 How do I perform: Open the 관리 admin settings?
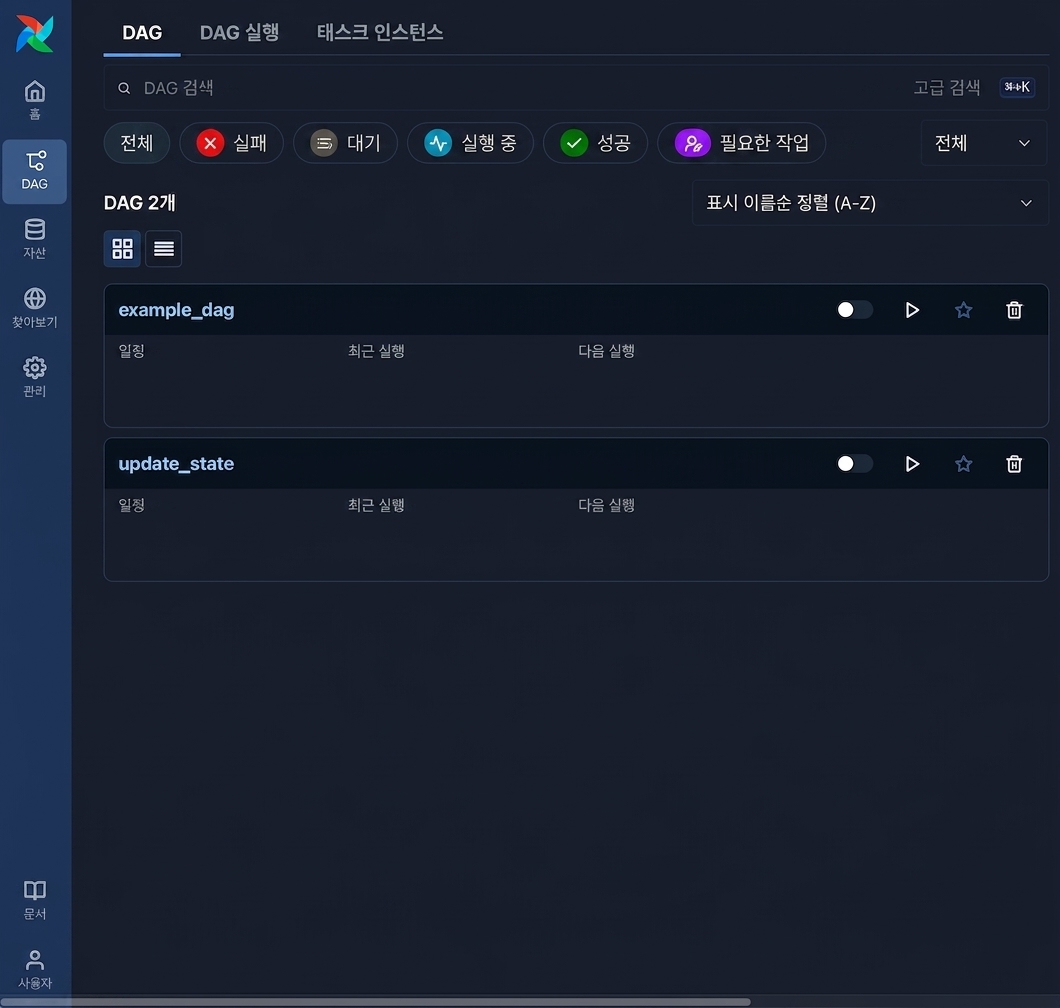[x=34, y=377]
